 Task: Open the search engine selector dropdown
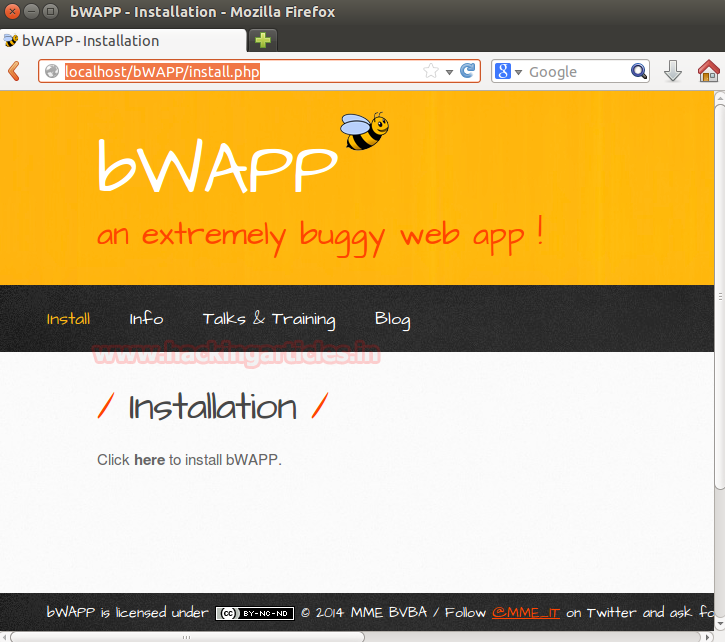click(509, 72)
